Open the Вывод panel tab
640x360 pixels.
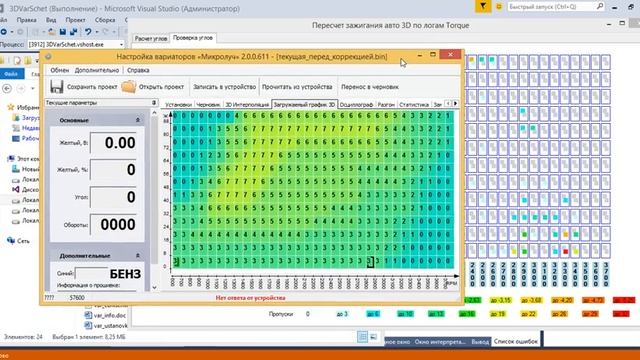pyautogui.click(x=480, y=342)
